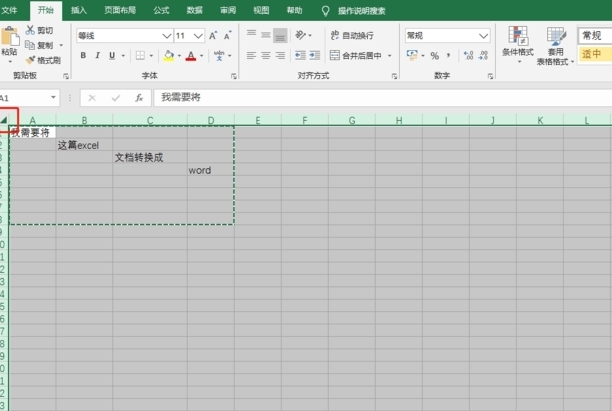Click the formula bar text field

[x=383, y=98]
